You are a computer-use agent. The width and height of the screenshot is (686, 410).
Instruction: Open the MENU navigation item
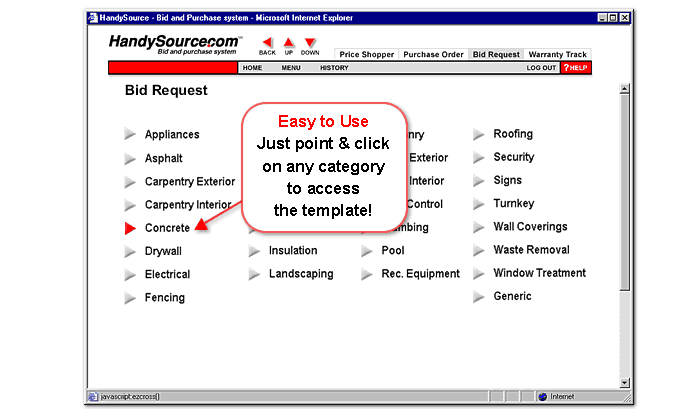coord(291,68)
